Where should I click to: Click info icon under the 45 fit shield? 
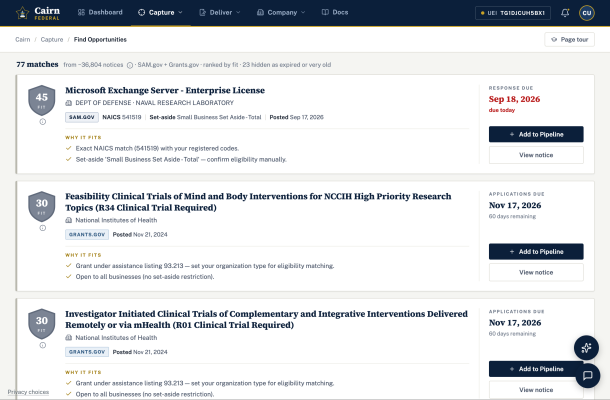pyautogui.click(x=42, y=122)
